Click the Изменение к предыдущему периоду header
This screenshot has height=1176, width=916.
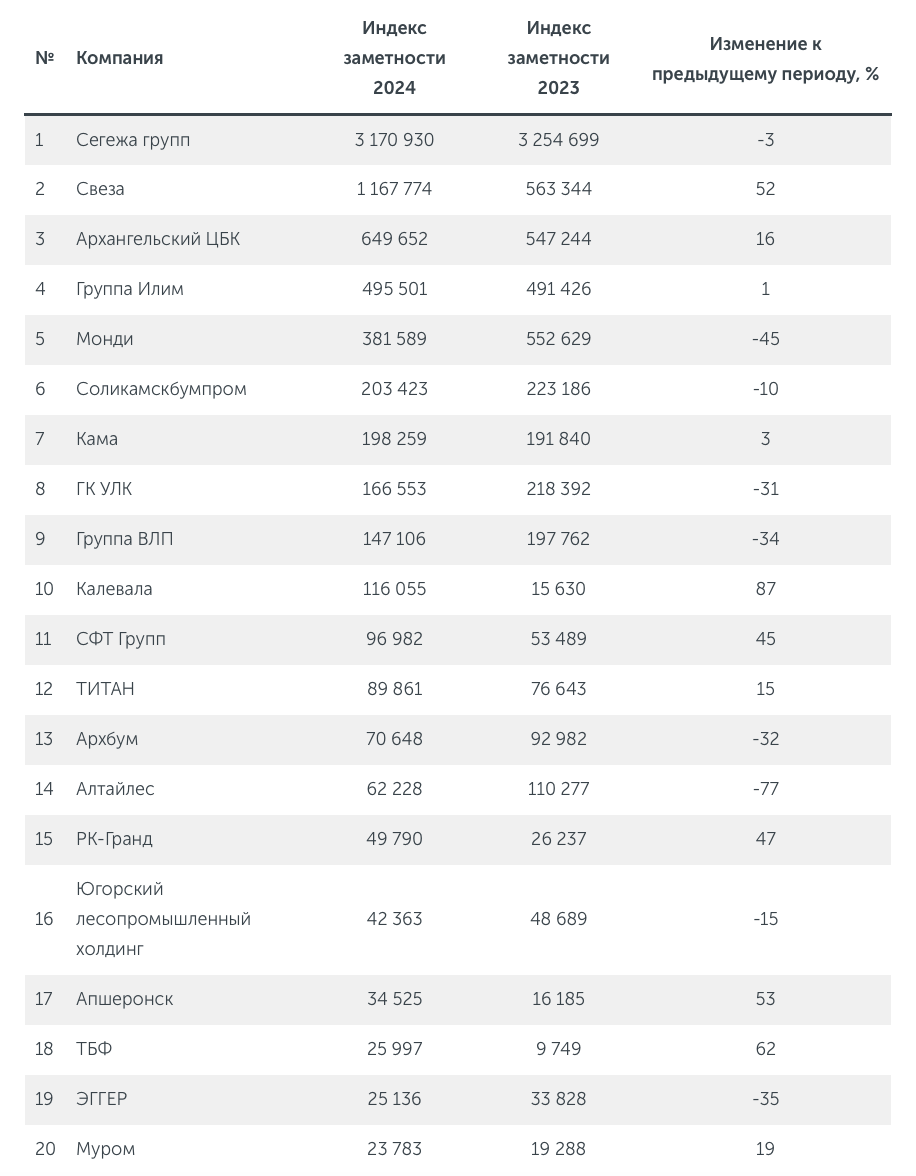pyautogui.click(x=765, y=58)
